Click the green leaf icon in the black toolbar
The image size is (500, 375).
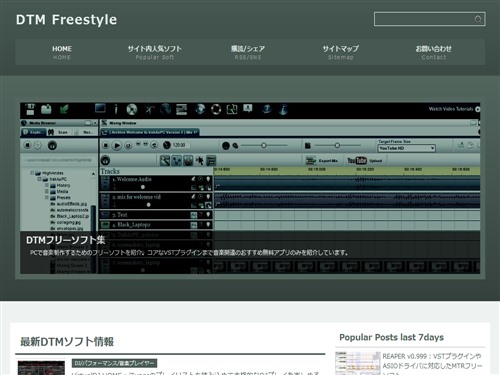pyautogui.click(x=64, y=109)
